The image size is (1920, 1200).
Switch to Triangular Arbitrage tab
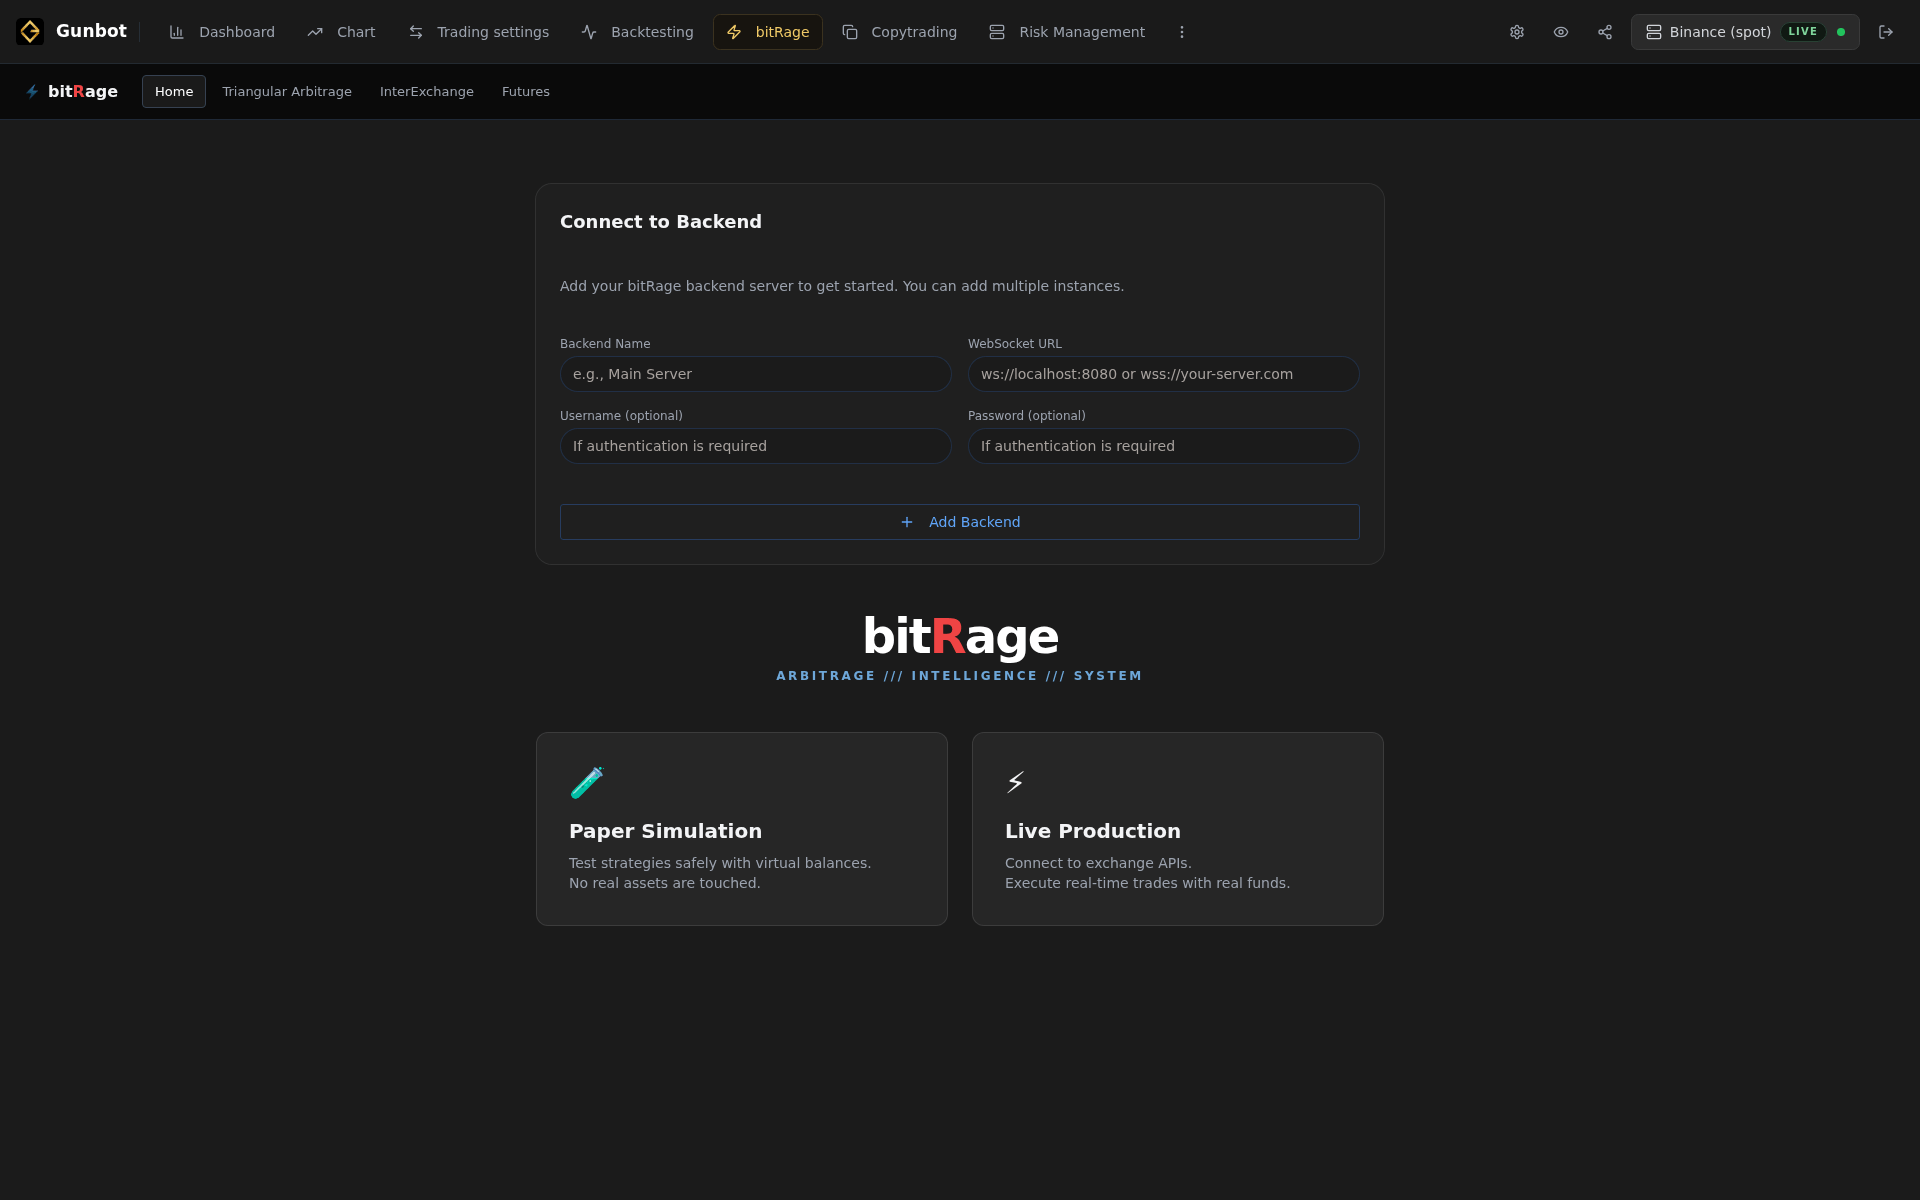tap(287, 91)
